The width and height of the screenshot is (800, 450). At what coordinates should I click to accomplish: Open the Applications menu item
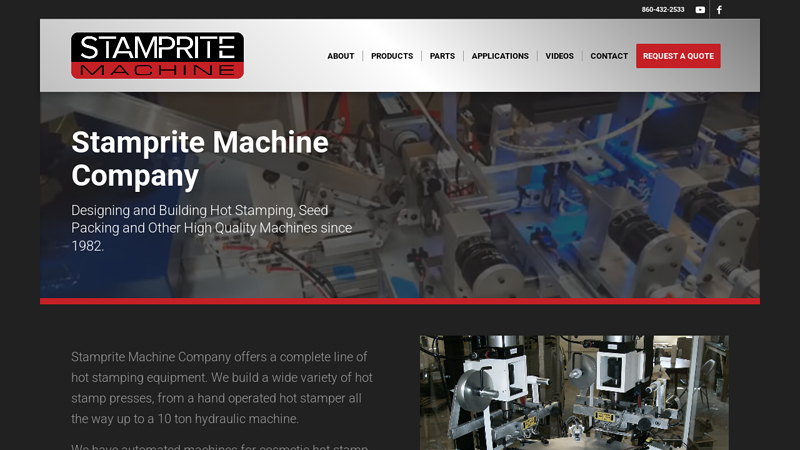[500, 56]
